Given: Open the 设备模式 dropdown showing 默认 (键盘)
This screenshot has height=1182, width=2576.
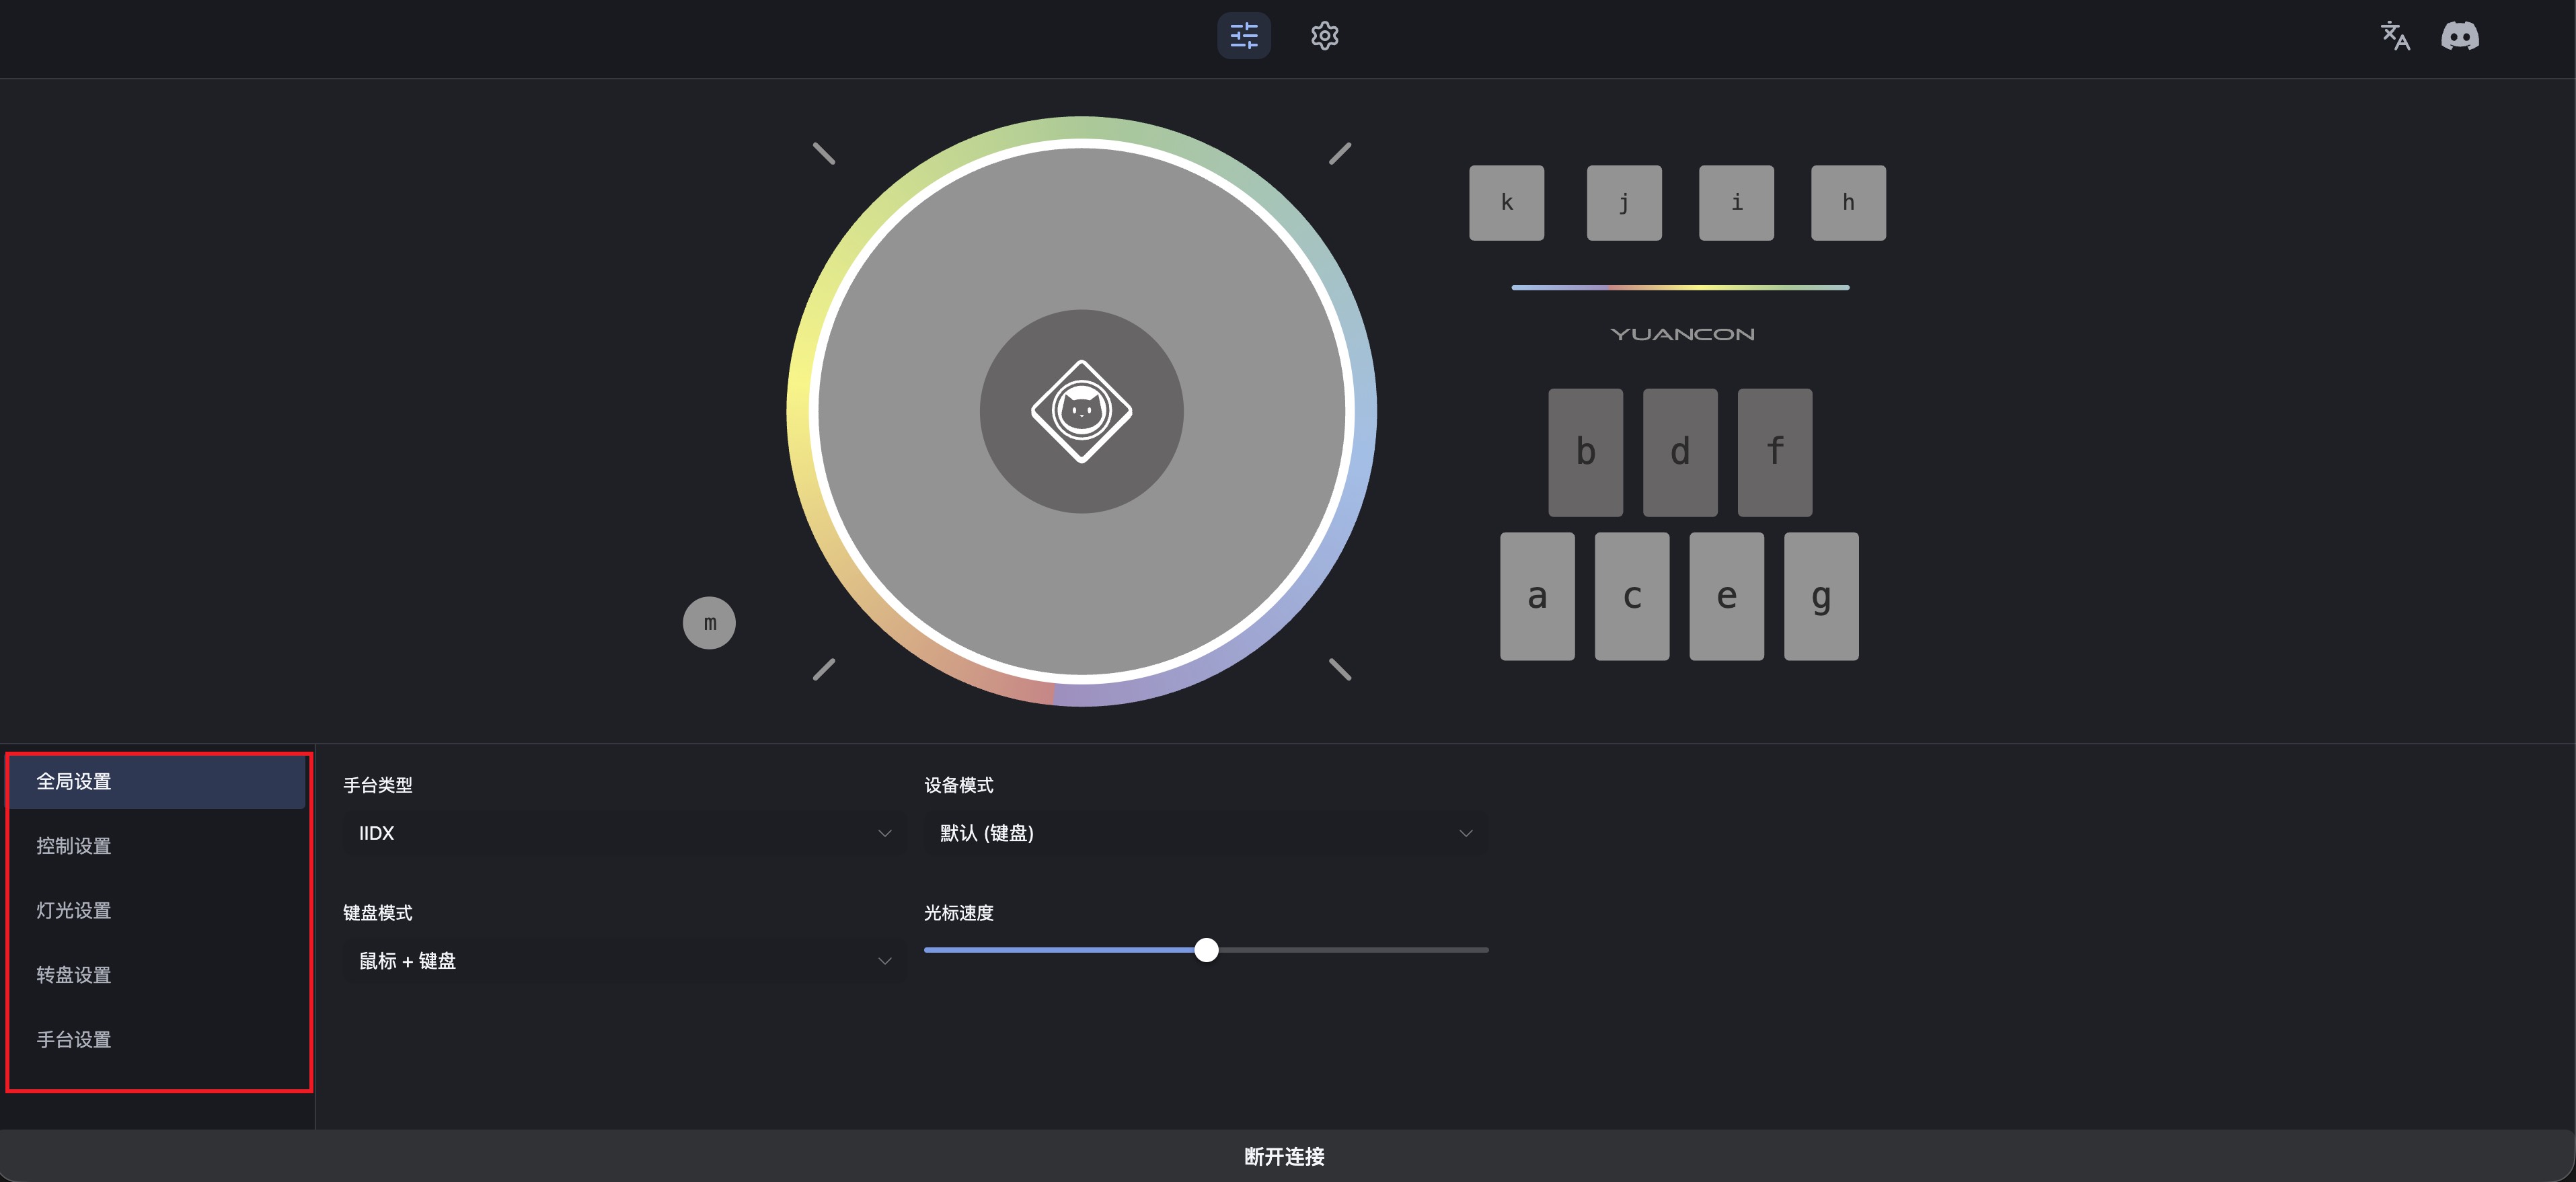Looking at the screenshot, I should (1205, 833).
